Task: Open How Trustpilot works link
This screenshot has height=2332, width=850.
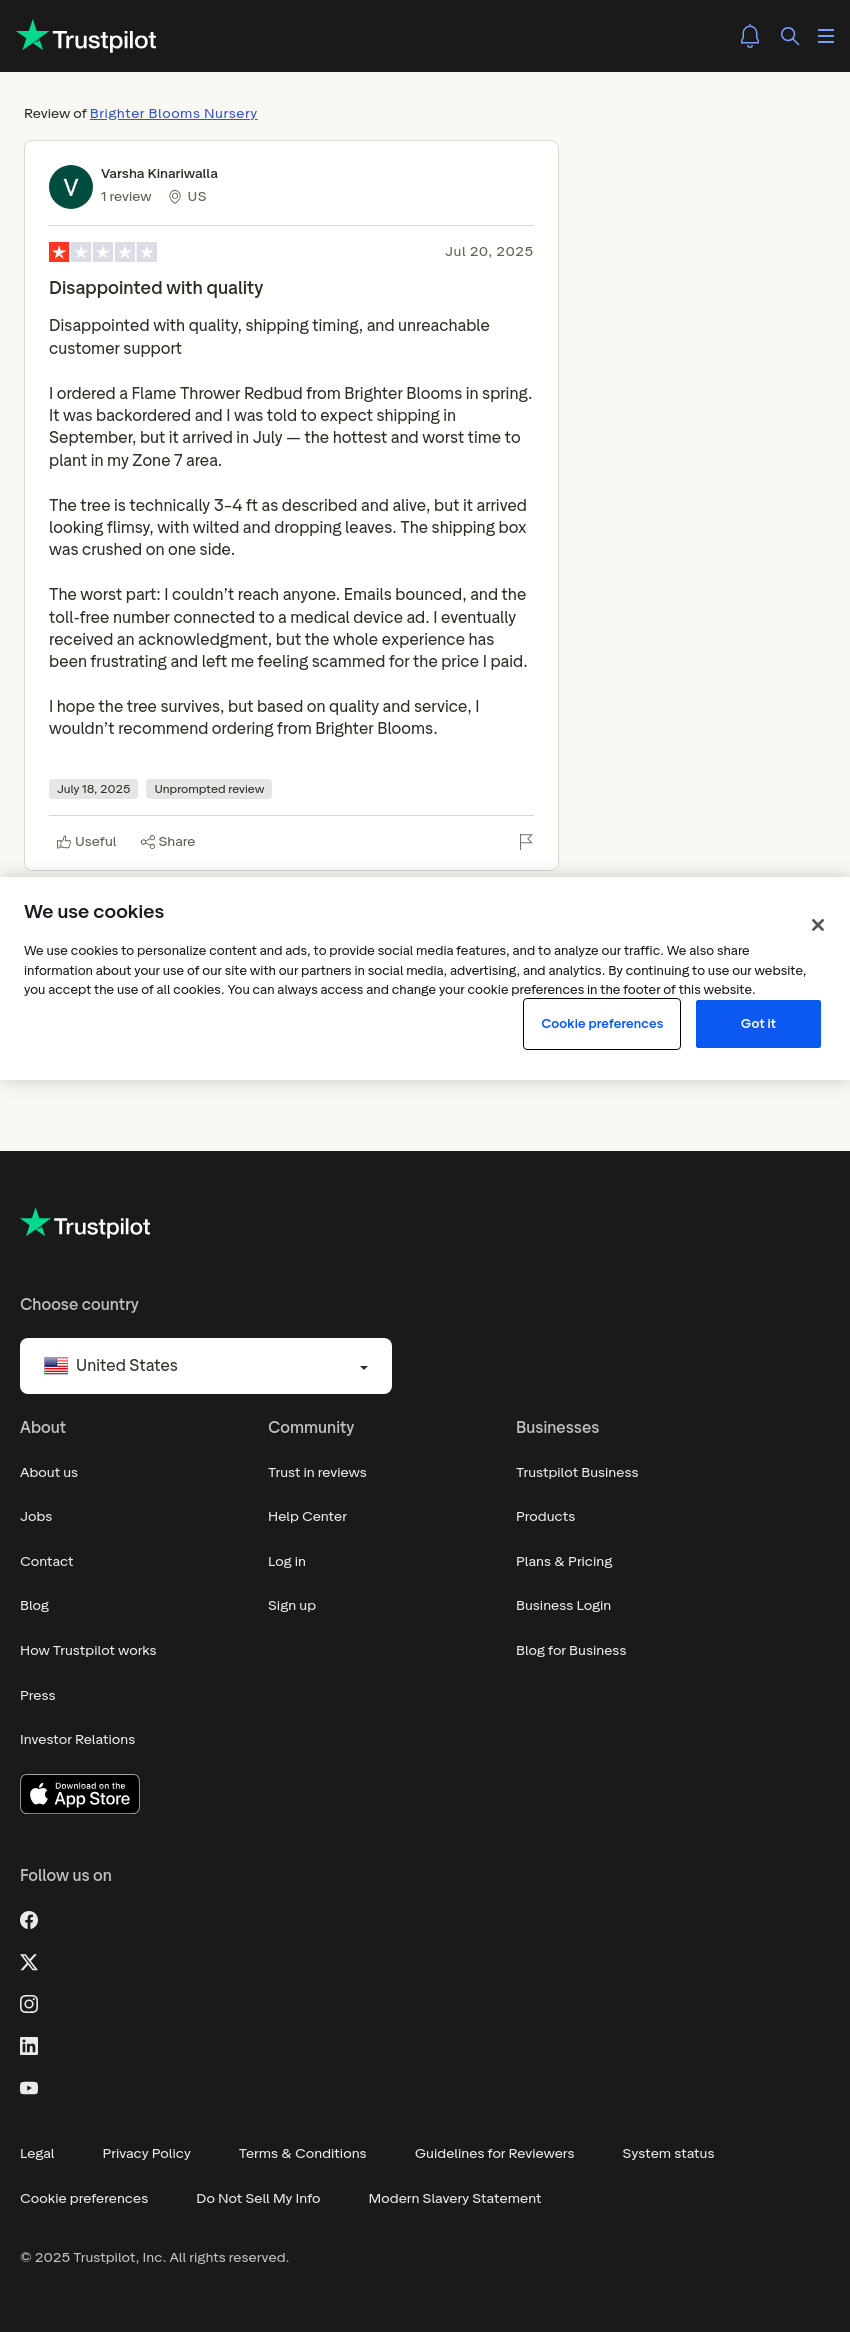Action: coord(88,1651)
